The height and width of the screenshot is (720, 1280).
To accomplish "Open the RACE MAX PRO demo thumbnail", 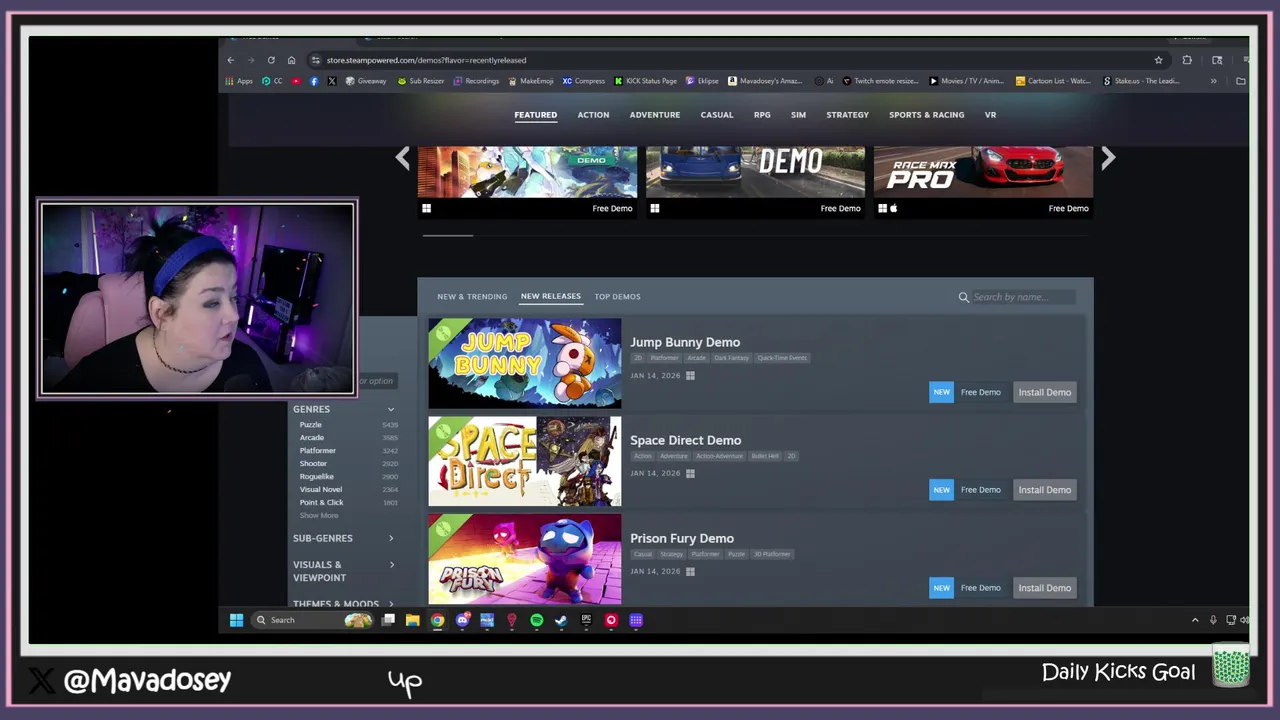I will point(983,172).
